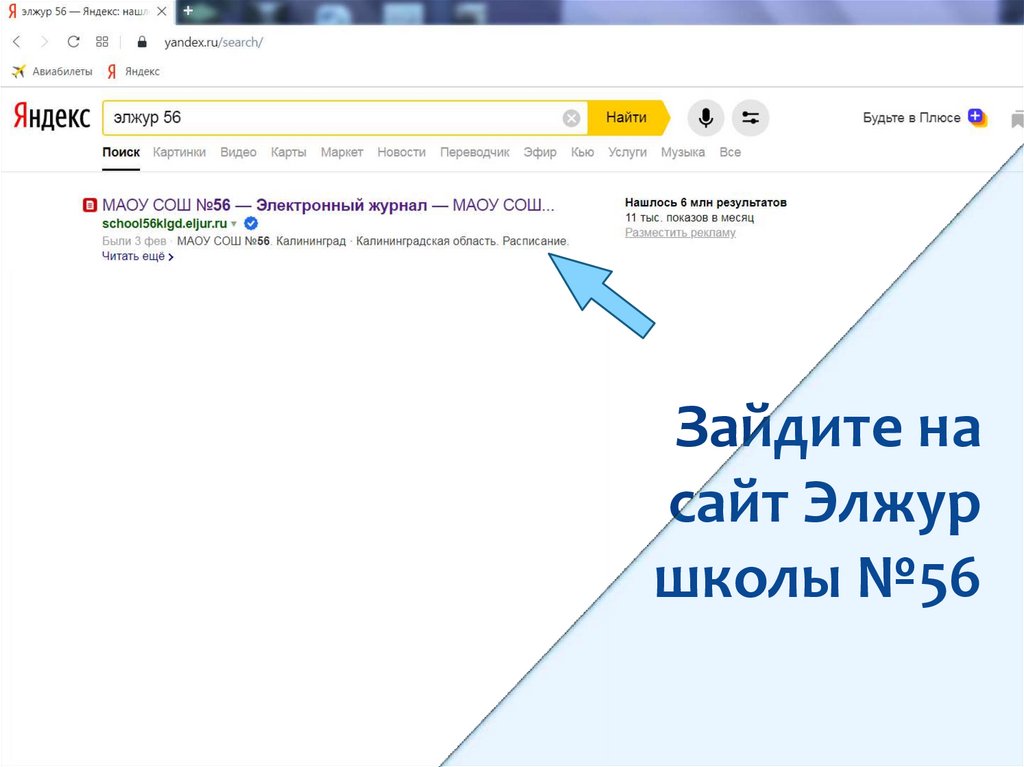Open a new tab with the plus icon
The width and height of the screenshot is (1024, 767).
[188, 10]
